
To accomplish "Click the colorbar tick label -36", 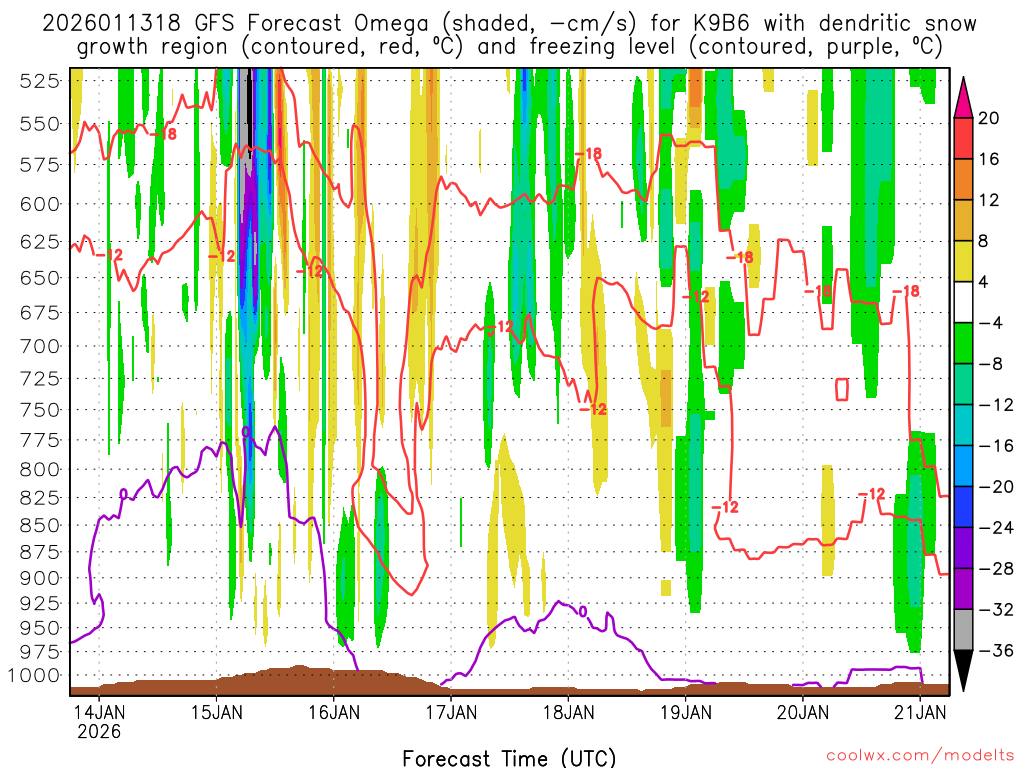I will (996, 651).
